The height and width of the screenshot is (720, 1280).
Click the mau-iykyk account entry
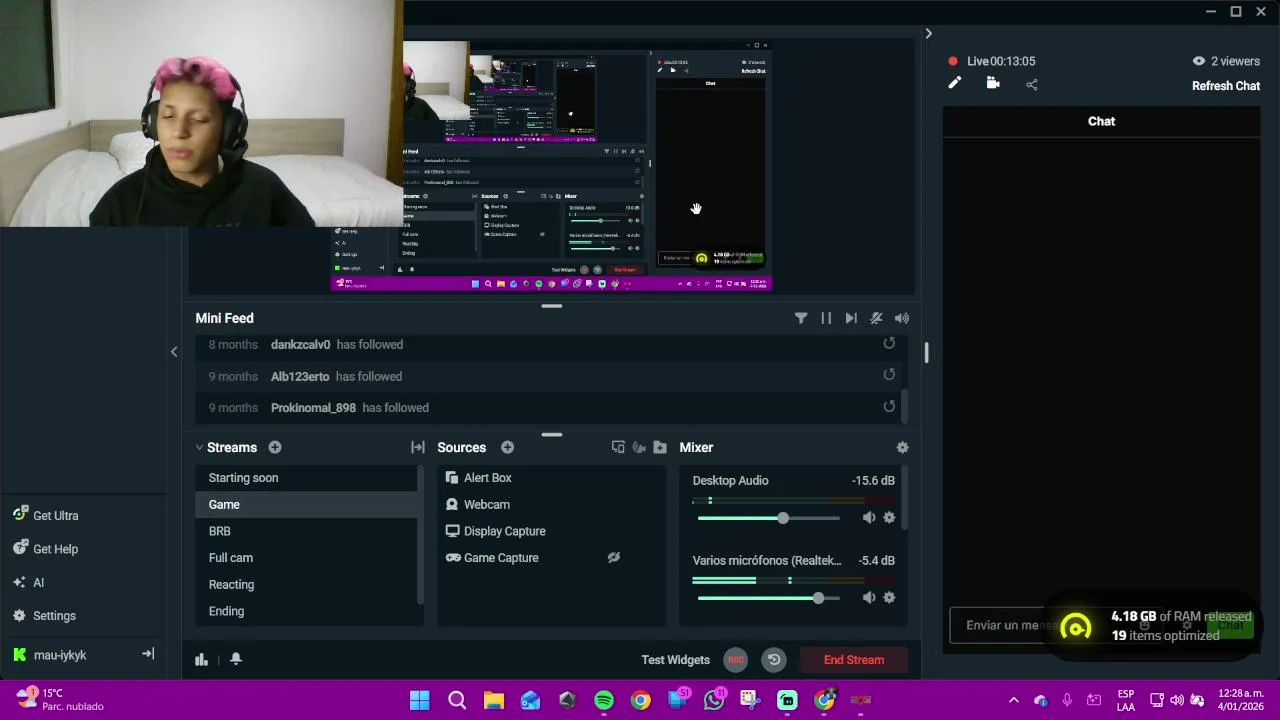[x=60, y=655]
